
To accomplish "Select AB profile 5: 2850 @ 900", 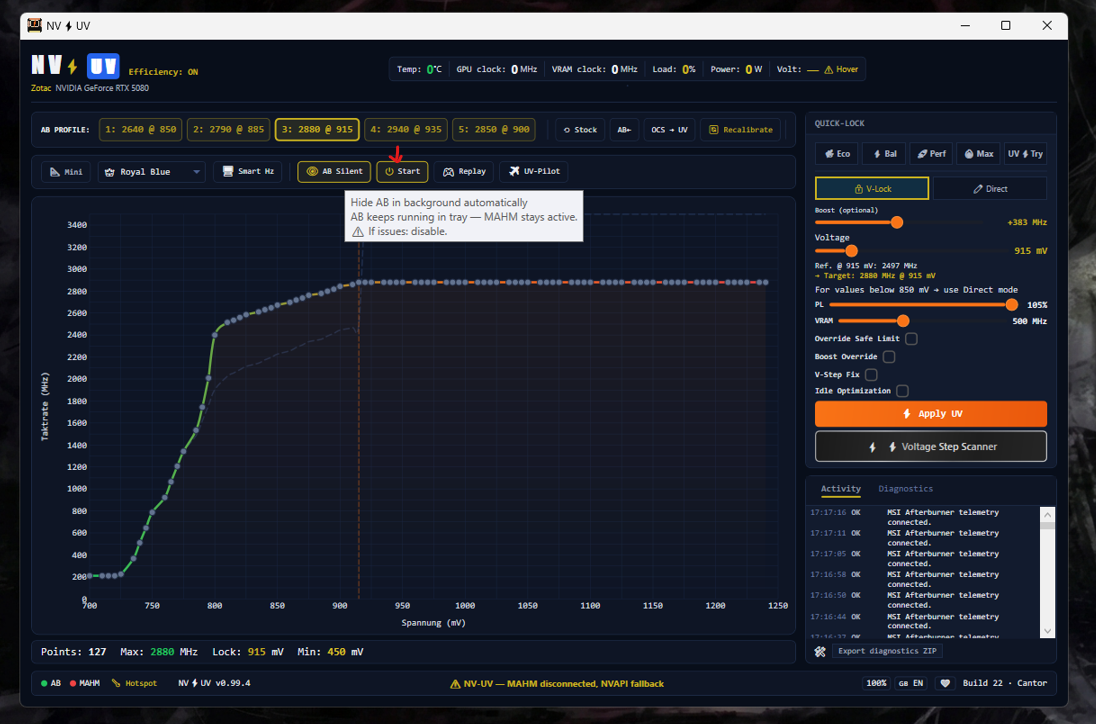I will point(493,129).
